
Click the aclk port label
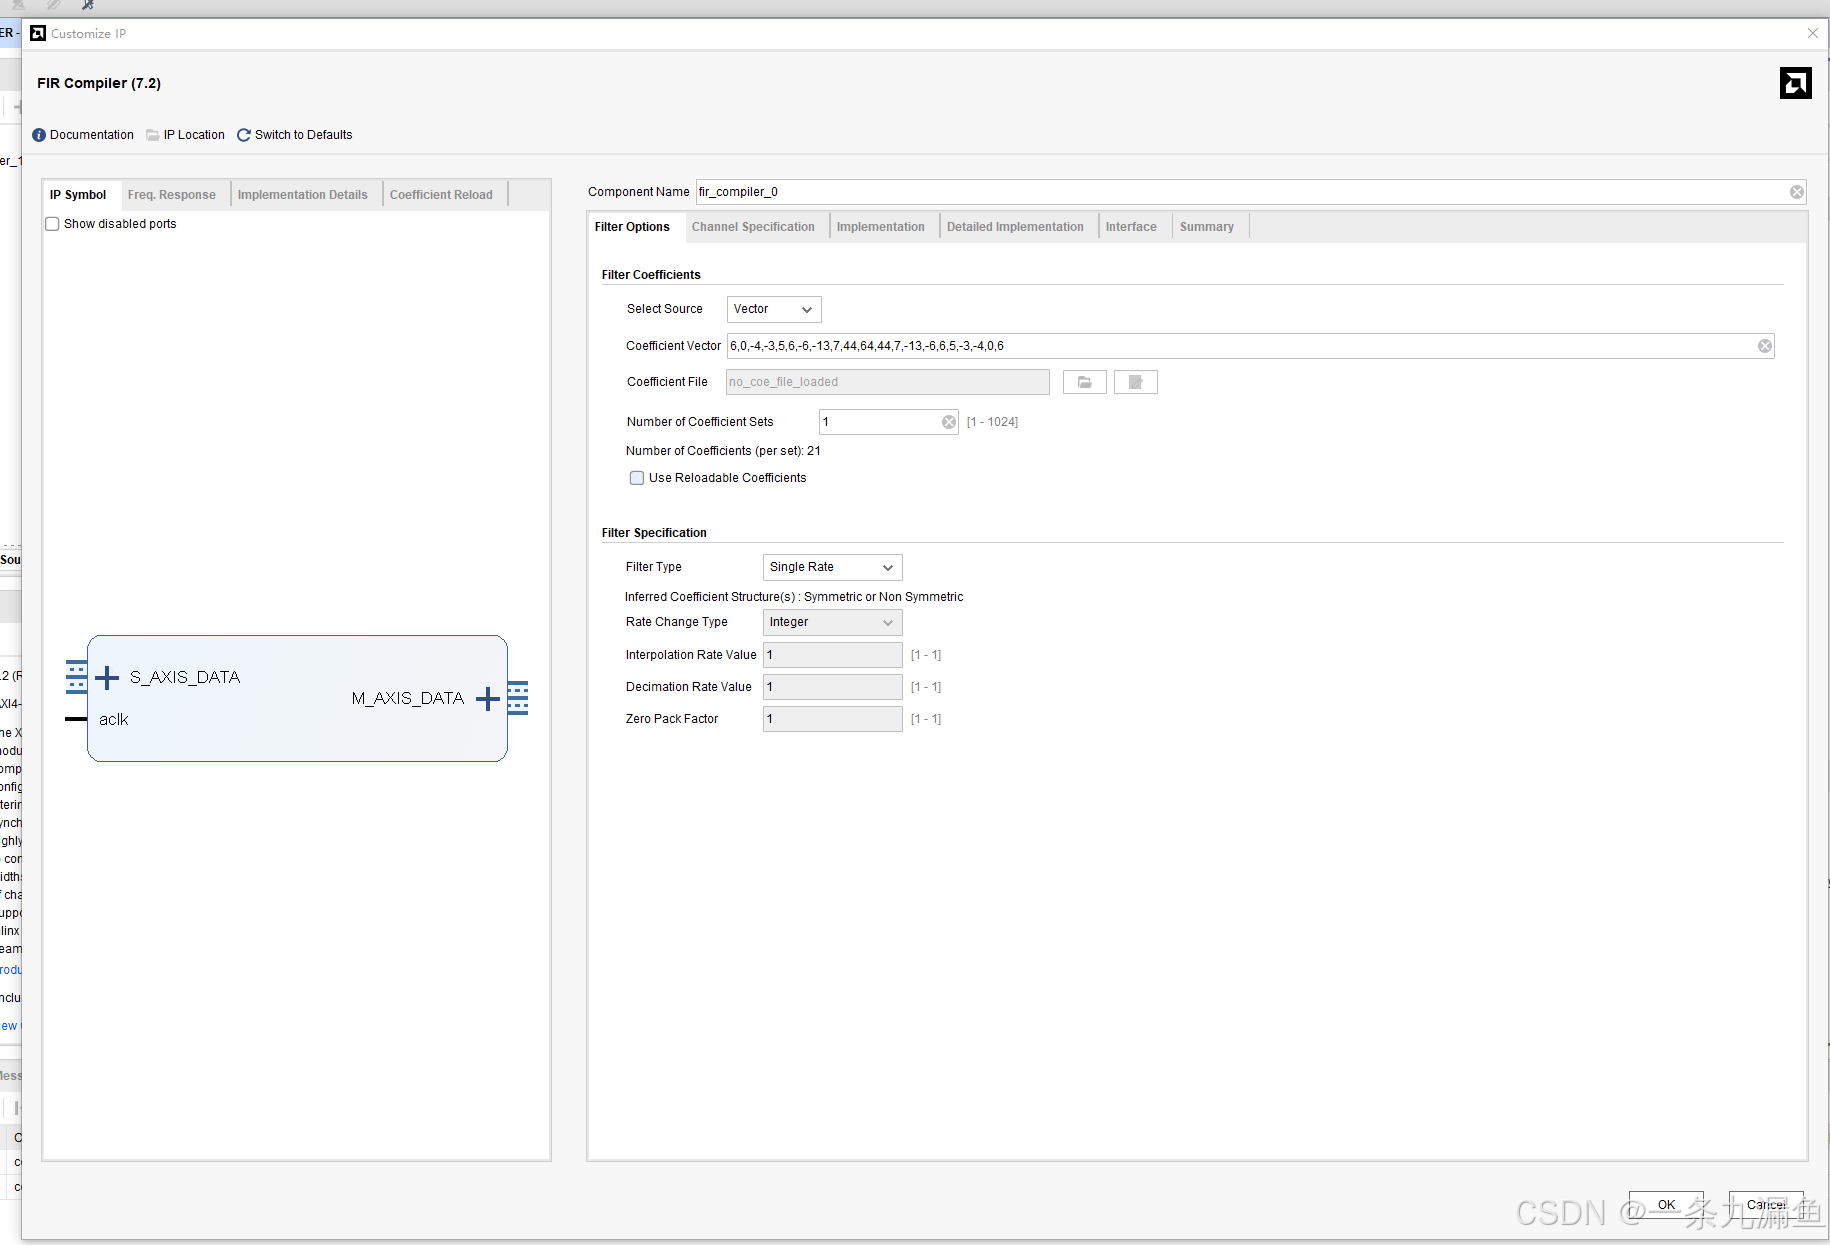point(114,720)
